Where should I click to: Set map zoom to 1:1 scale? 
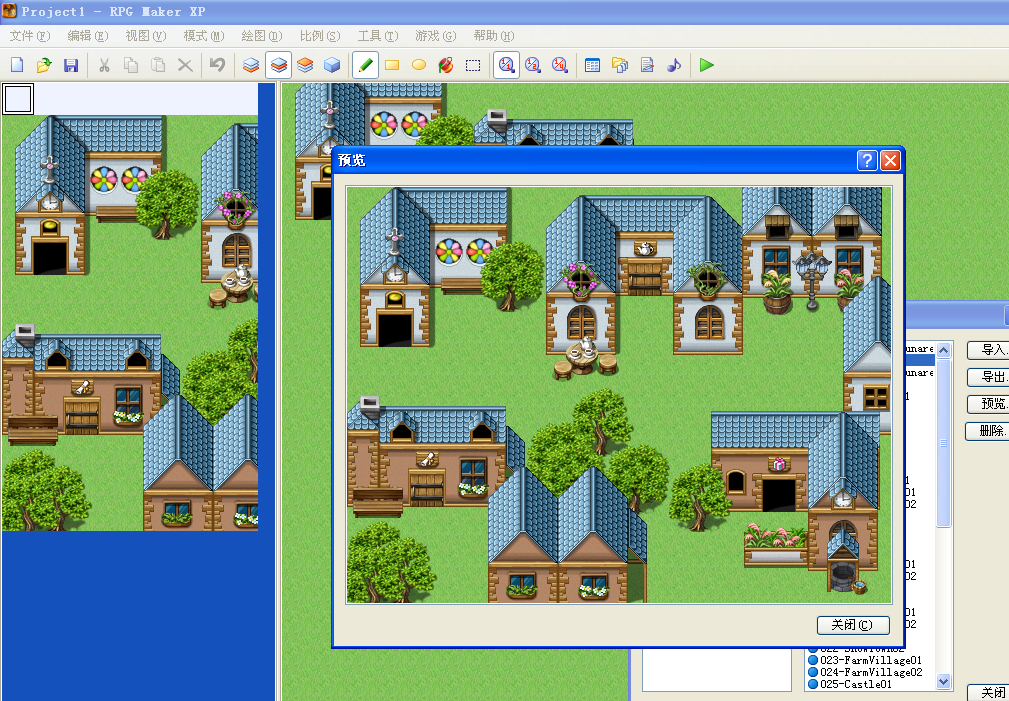point(506,65)
